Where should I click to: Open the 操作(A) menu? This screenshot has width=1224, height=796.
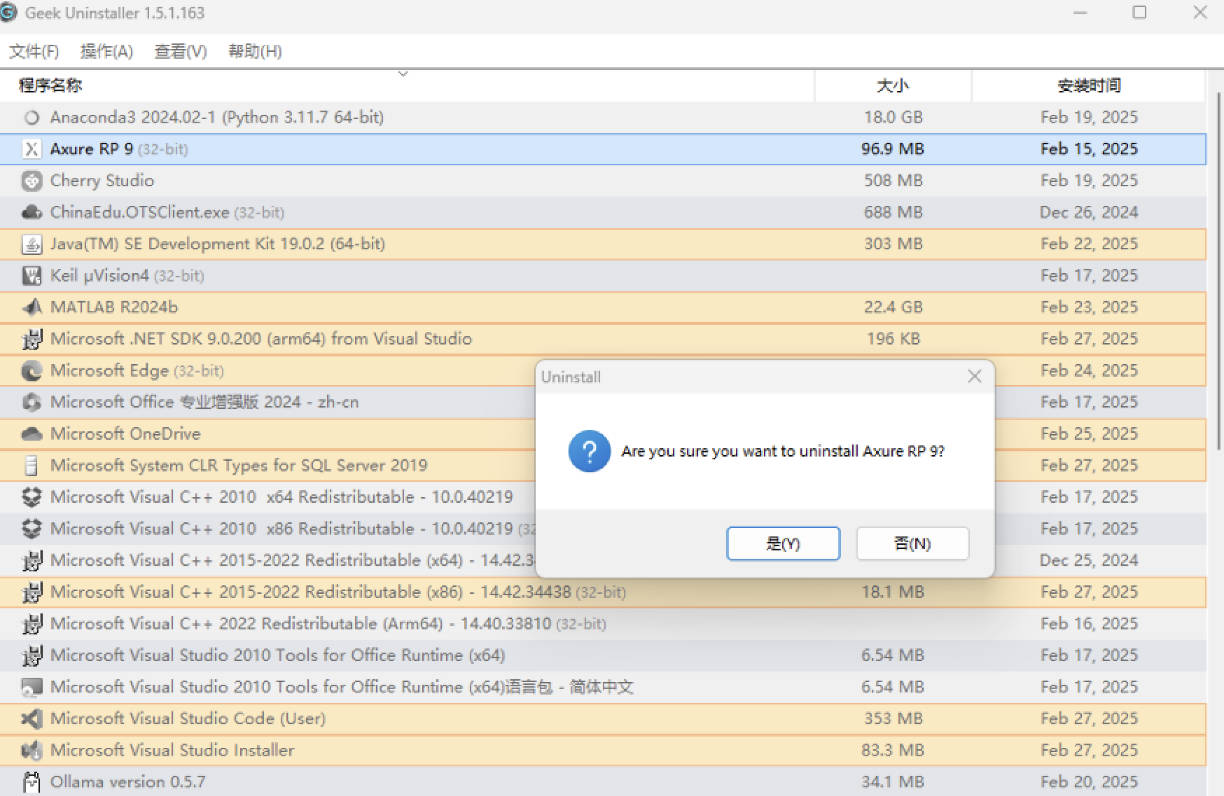[107, 51]
